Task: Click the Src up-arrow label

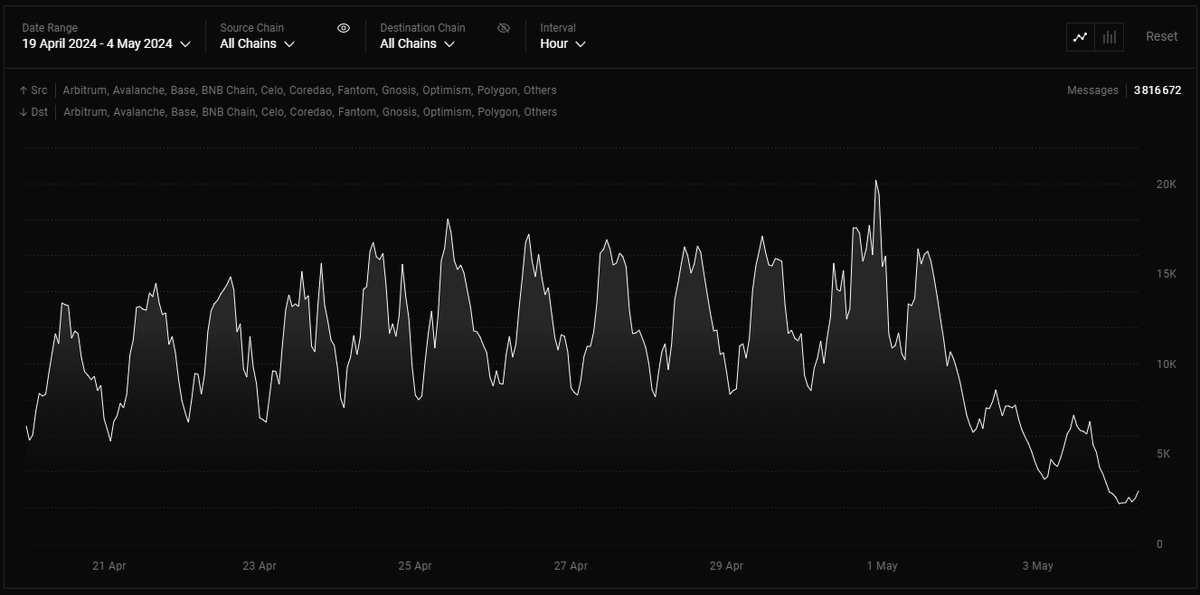Action: tap(33, 90)
